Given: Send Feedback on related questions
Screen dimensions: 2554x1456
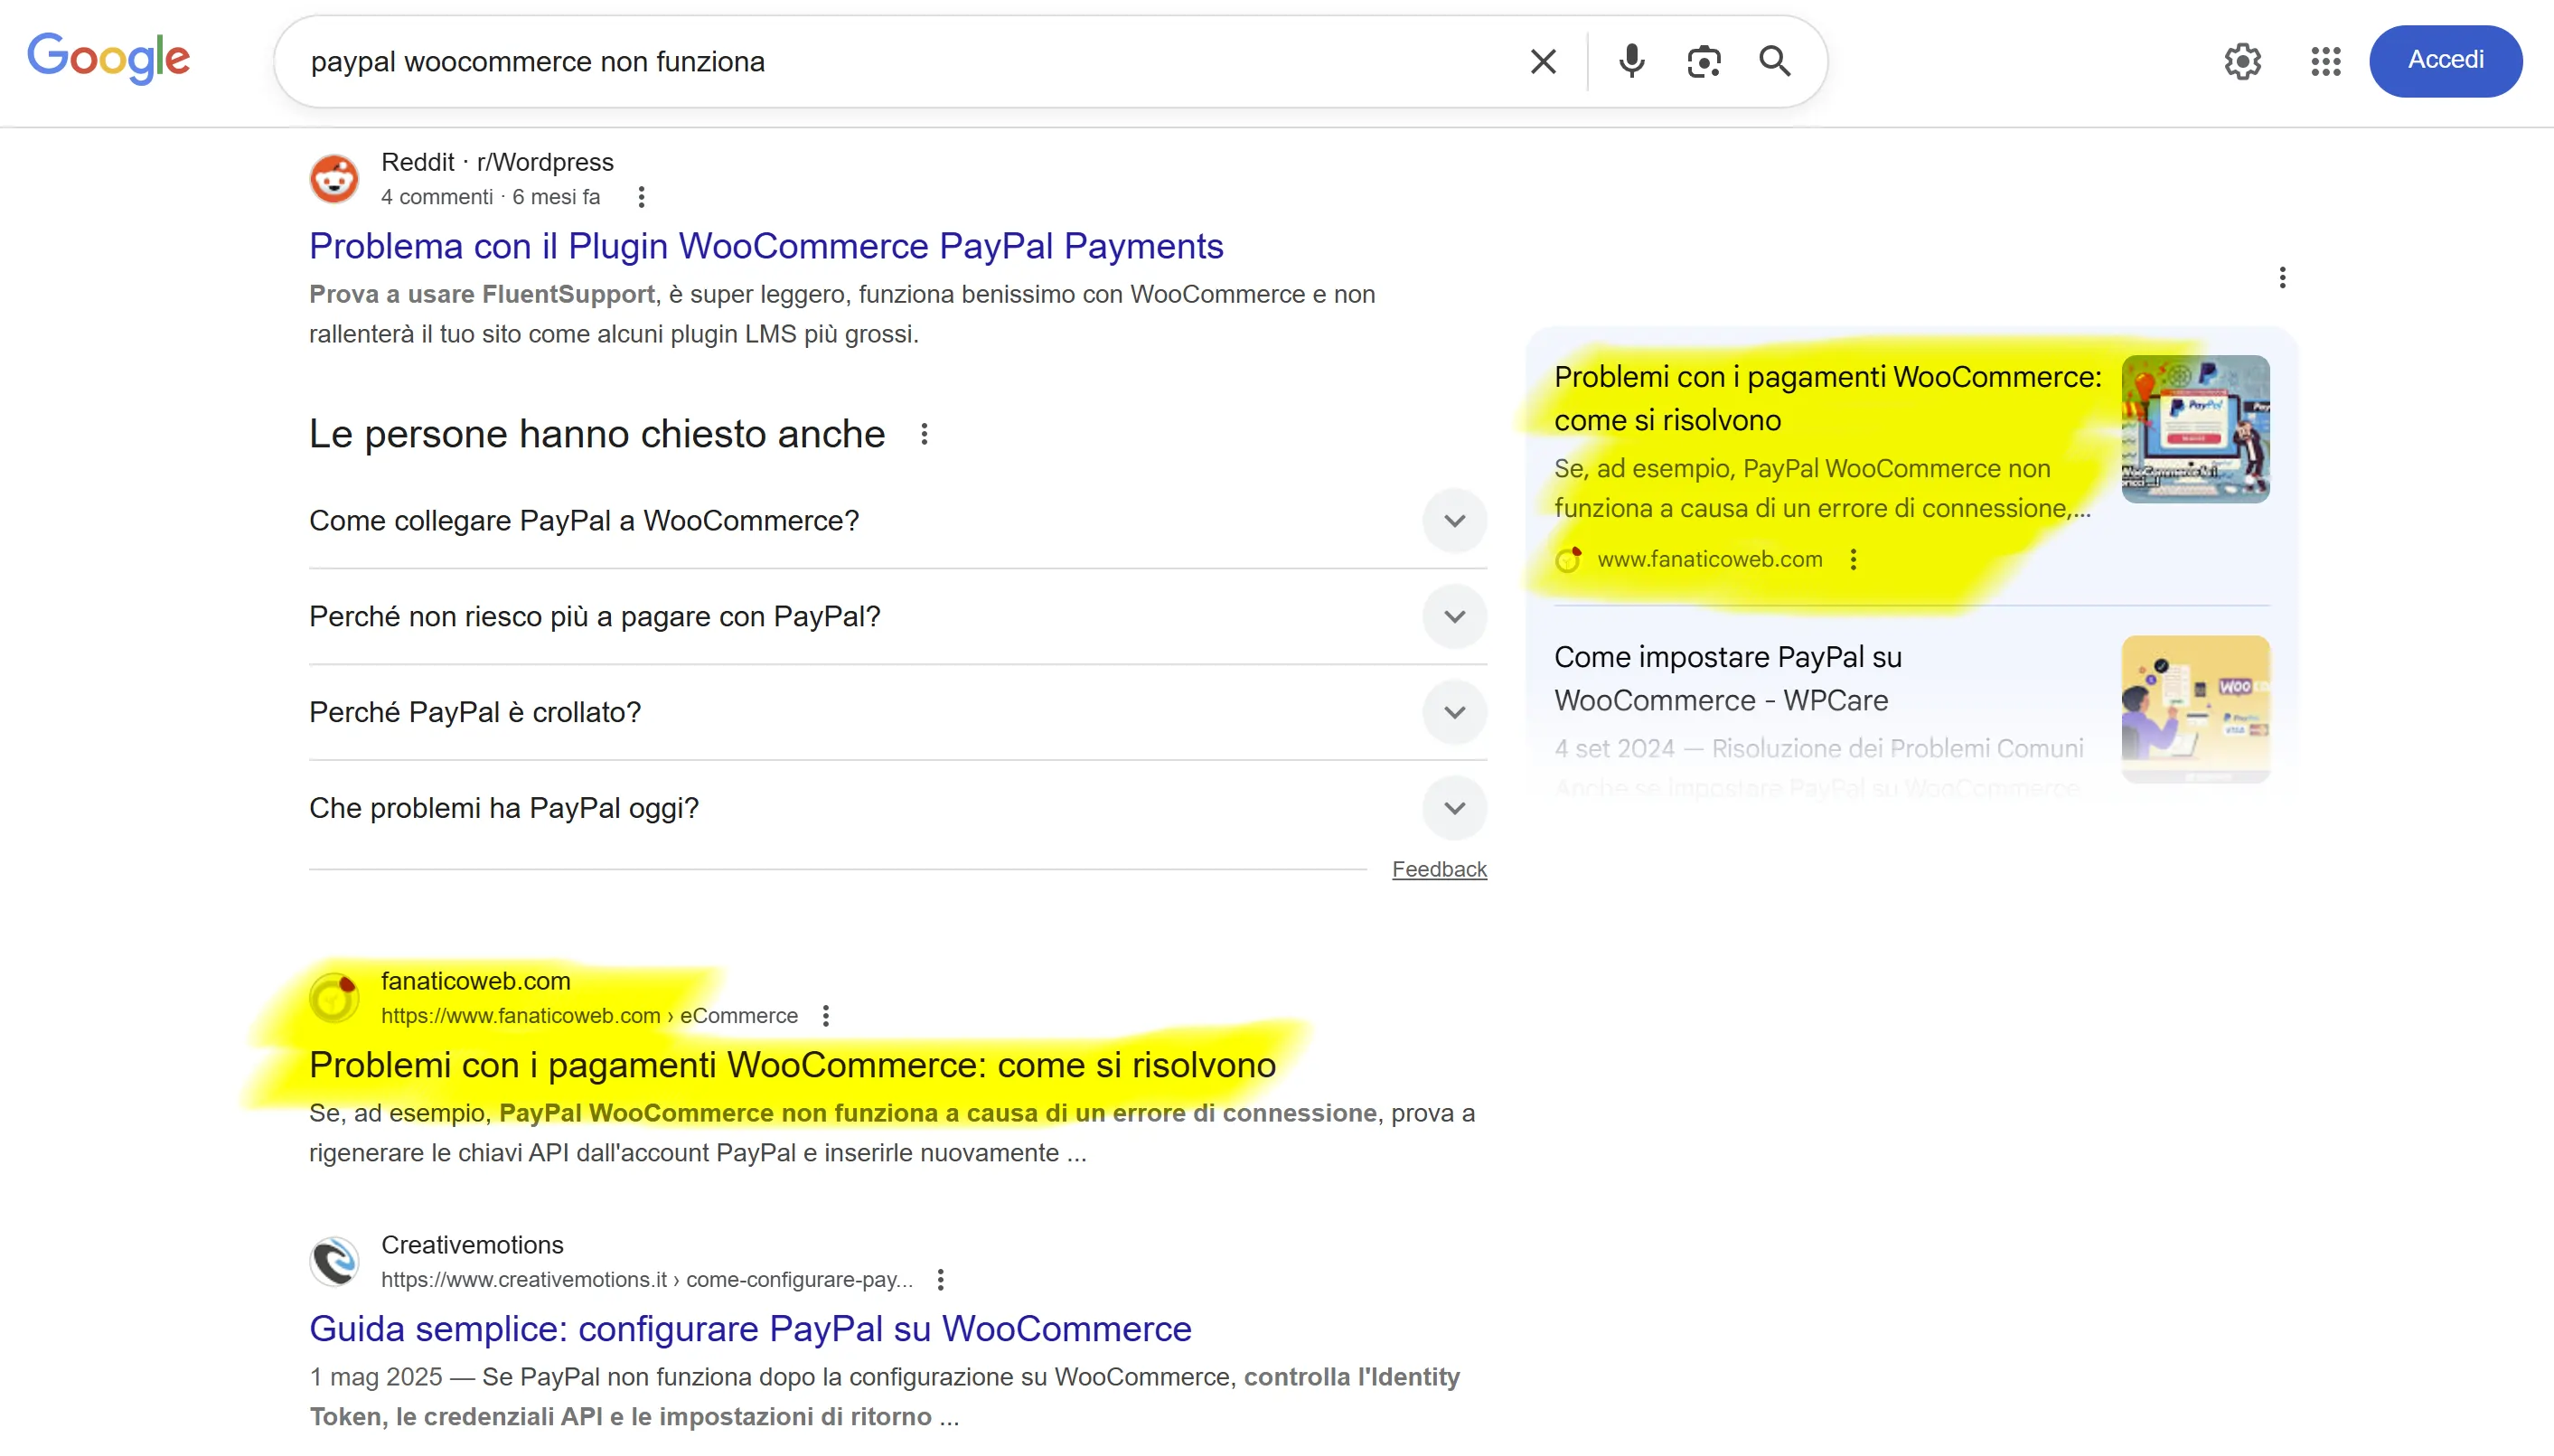Looking at the screenshot, I should pos(1439,869).
